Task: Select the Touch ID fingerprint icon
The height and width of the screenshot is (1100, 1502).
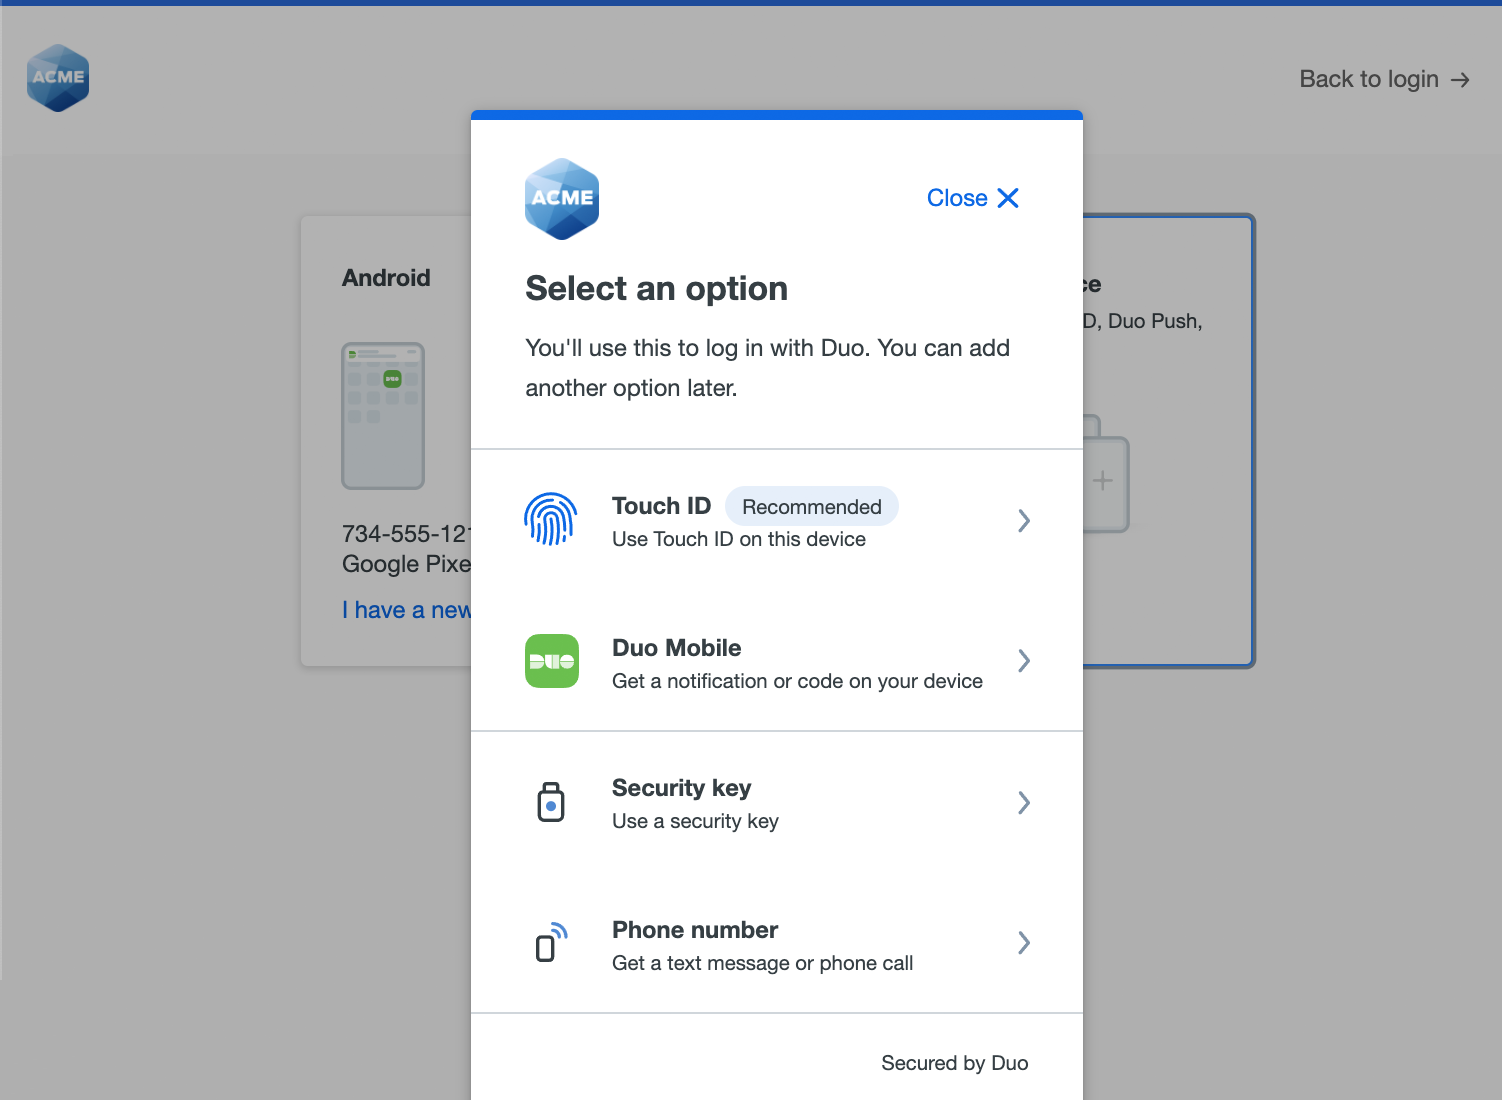Action: click(551, 519)
